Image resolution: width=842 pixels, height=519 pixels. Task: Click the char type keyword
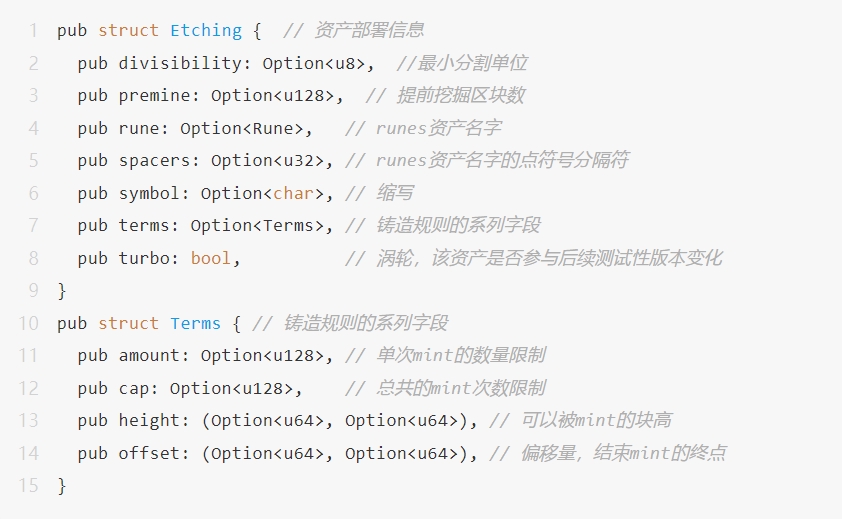(x=293, y=193)
